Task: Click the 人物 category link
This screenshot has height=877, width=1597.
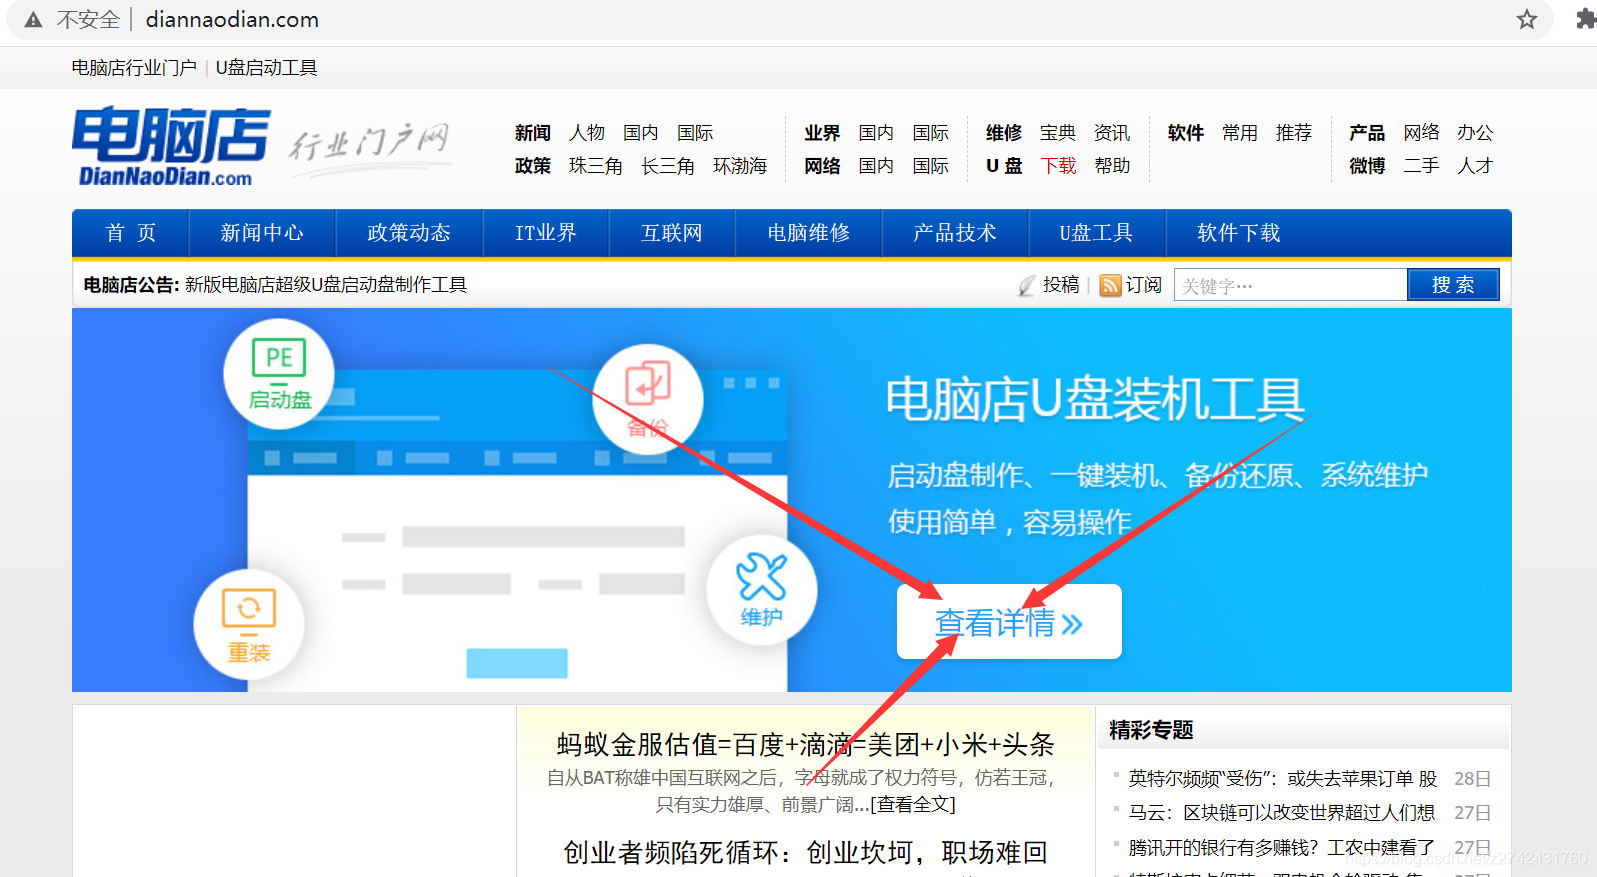Action: pyautogui.click(x=587, y=133)
